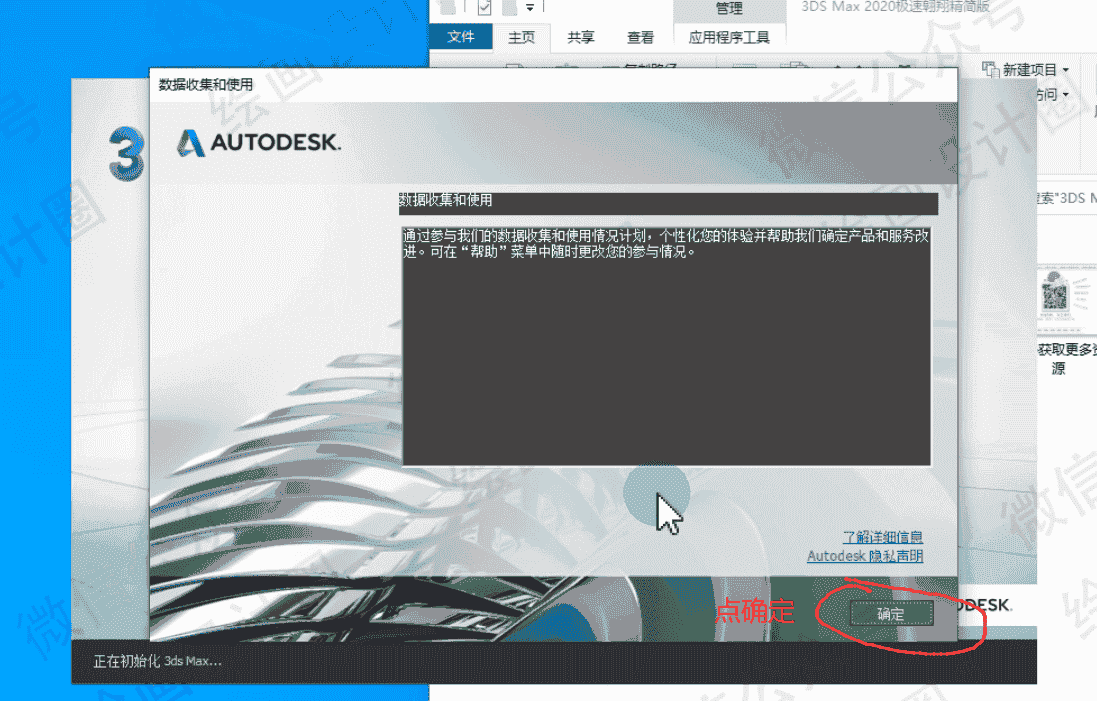Viewport: 1097px width, 701px height.
Task: Switch to the 主页 ribbon tab in Explorer
Action: (521, 37)
